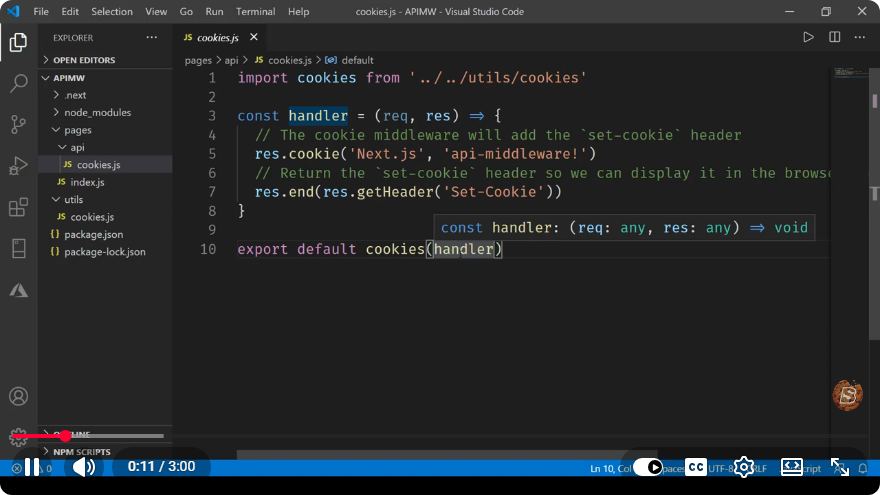Run the code with play icon
This screenshot has width=880, height=495.
[808, 37]
